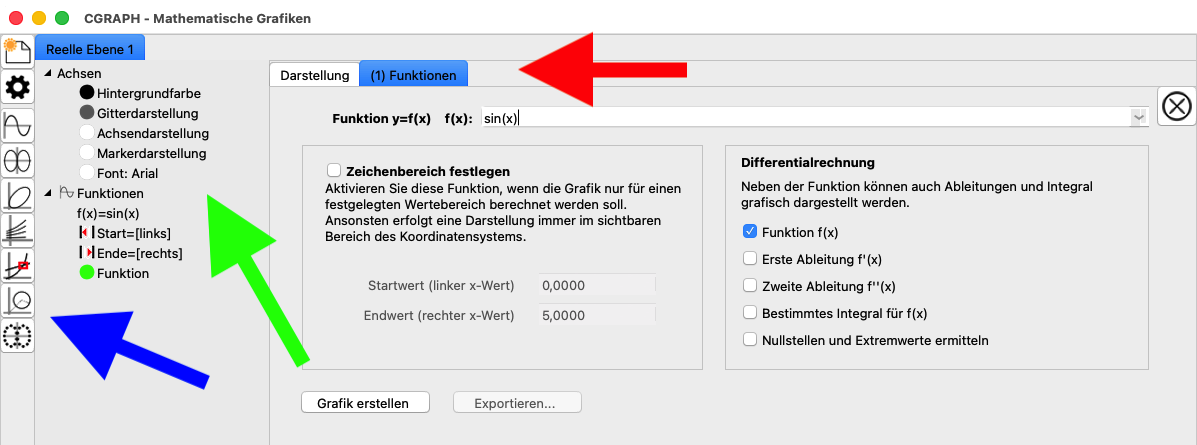Image resolution: width=1197 pixels, height=445 pixels.
Task: Enable the Zeichenbereich festlegen checkbox
Action: coord(334,171)
